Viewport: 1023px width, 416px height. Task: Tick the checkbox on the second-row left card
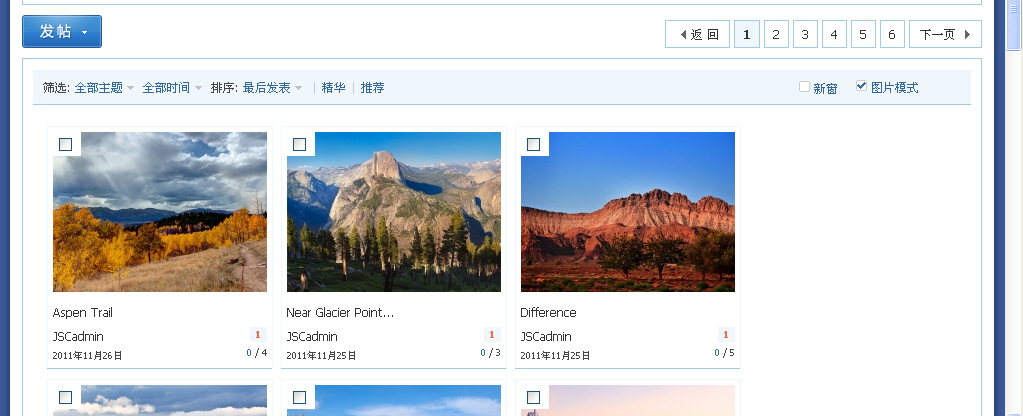(65, 397)
